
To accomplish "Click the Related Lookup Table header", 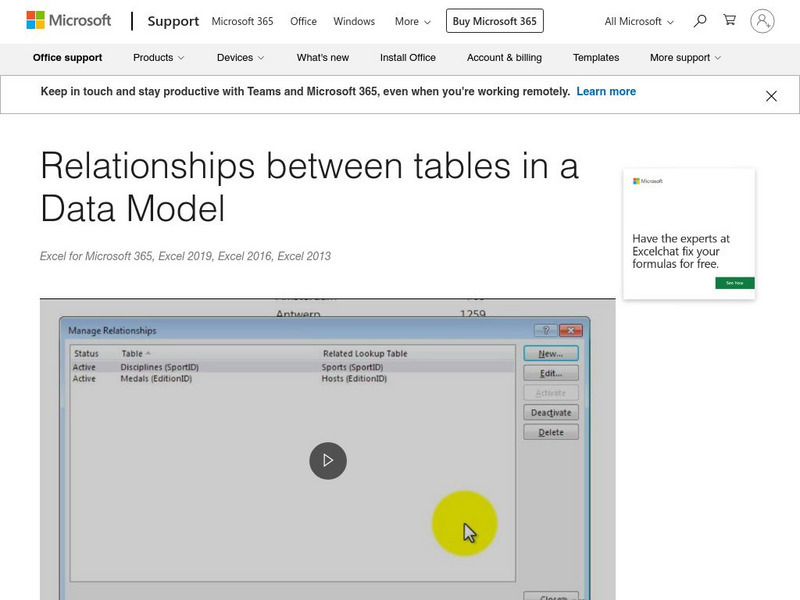I will (x=365, y=353).
